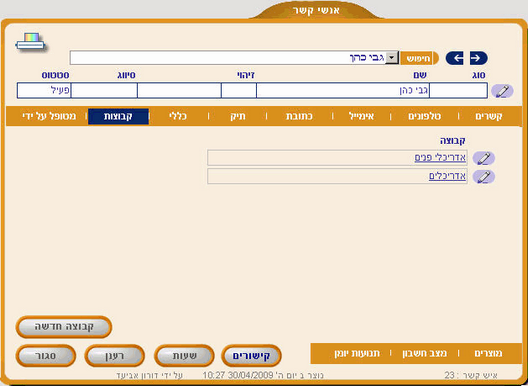
Task: Open the כתובת tab
Action: (299, 117)
